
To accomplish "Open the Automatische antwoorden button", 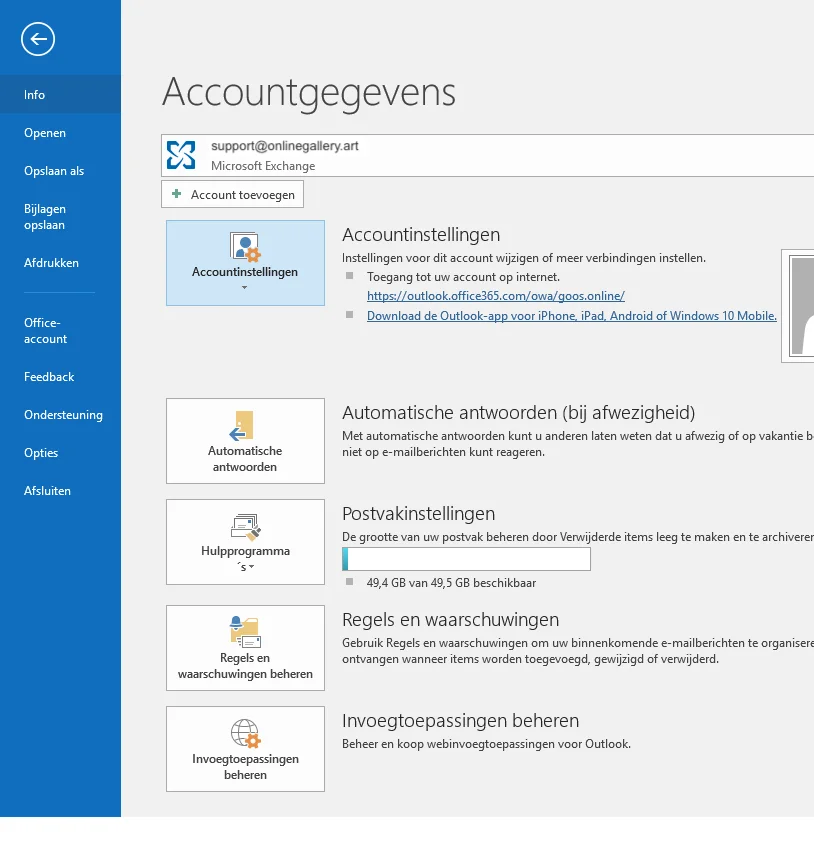I will (x=245, y=441).
